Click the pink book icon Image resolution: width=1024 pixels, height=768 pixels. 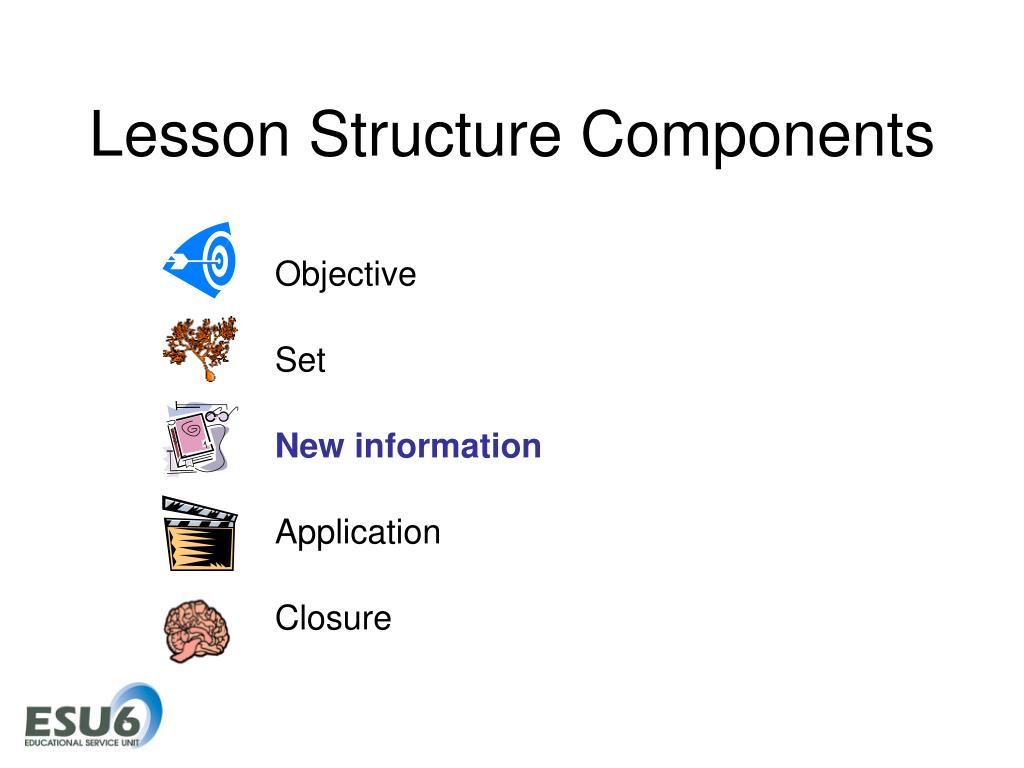(x=191, y=442)
